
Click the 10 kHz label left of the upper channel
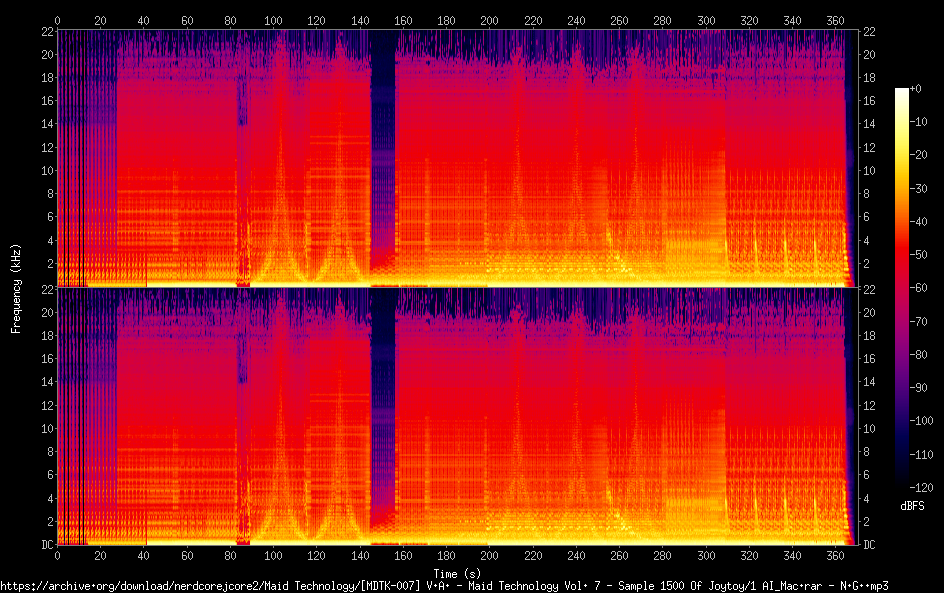click(x=46, y=171)
